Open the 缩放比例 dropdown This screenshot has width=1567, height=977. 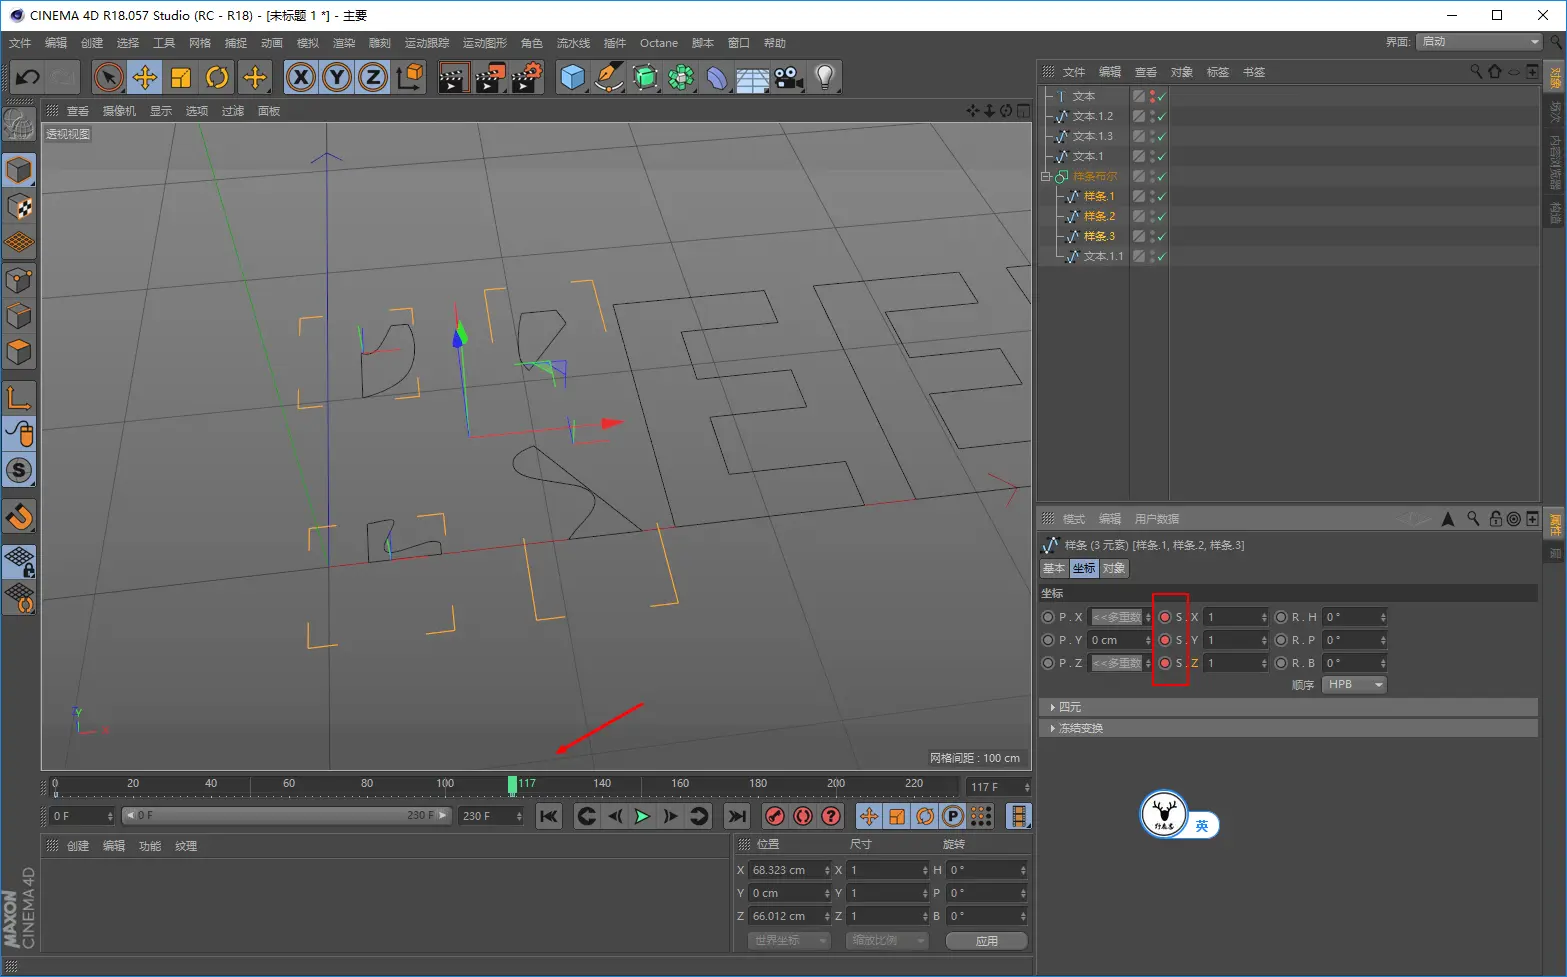tap(887, 941)
